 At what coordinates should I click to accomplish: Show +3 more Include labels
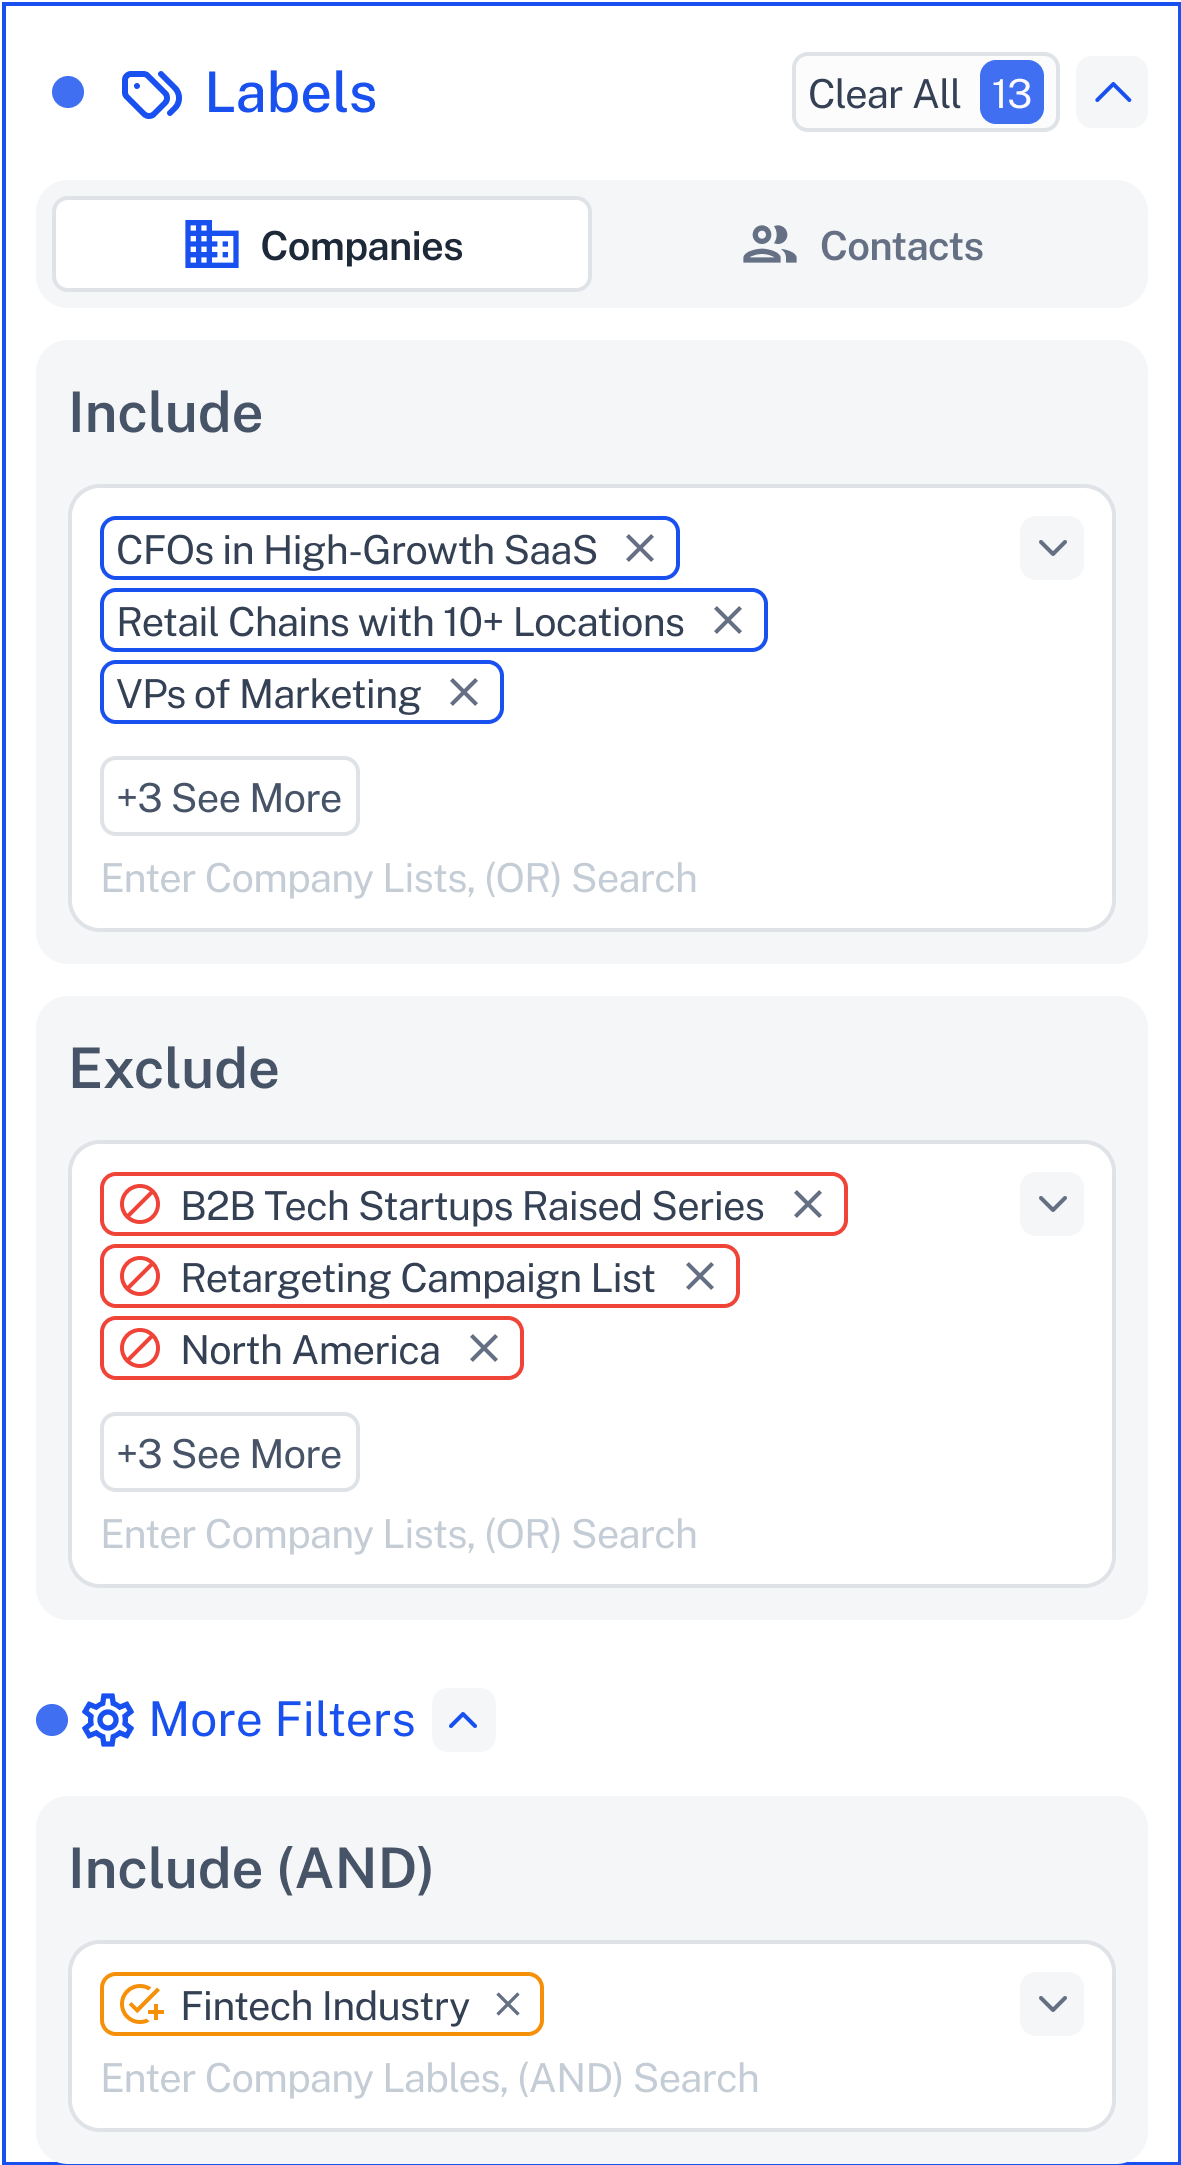coord(230,797)
